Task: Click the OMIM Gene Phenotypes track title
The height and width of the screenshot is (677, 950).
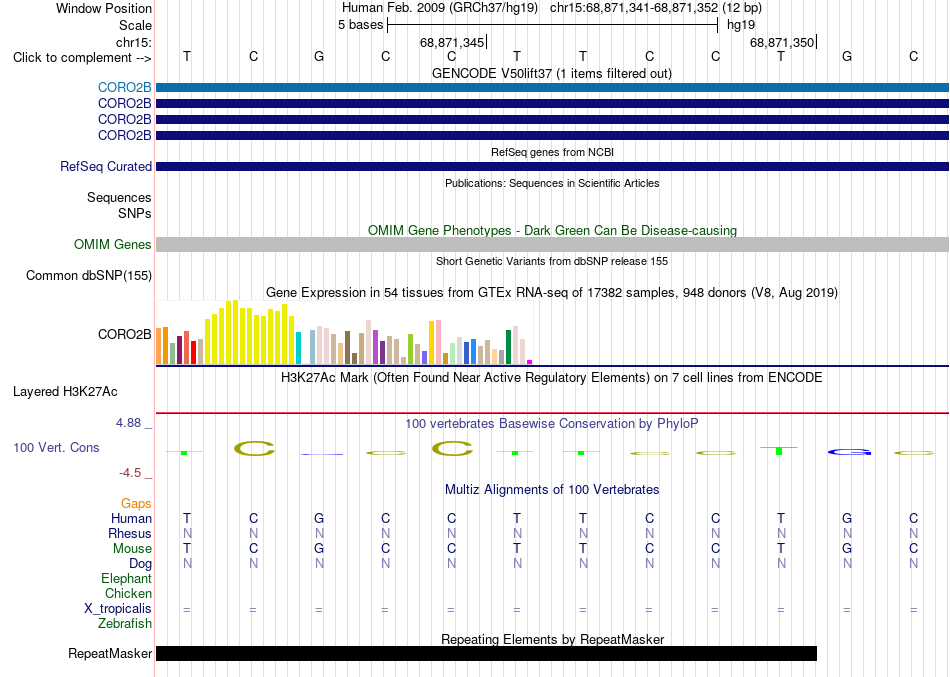Action: click(x=553, y=230)
